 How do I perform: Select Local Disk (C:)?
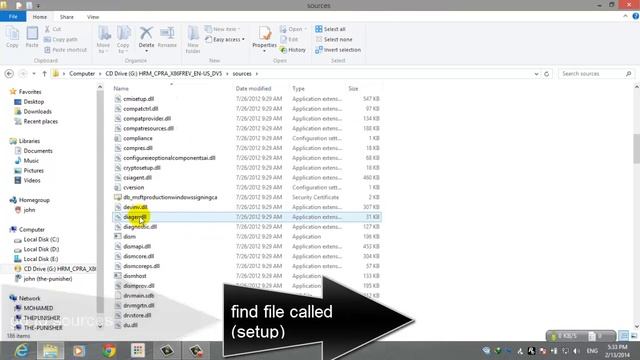(41, 240)
